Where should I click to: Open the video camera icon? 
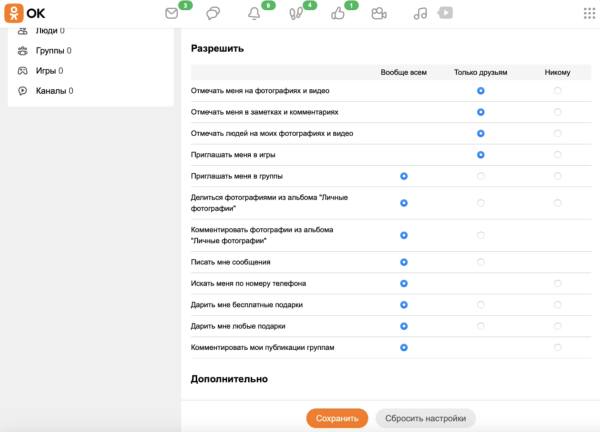pos(378,14)
